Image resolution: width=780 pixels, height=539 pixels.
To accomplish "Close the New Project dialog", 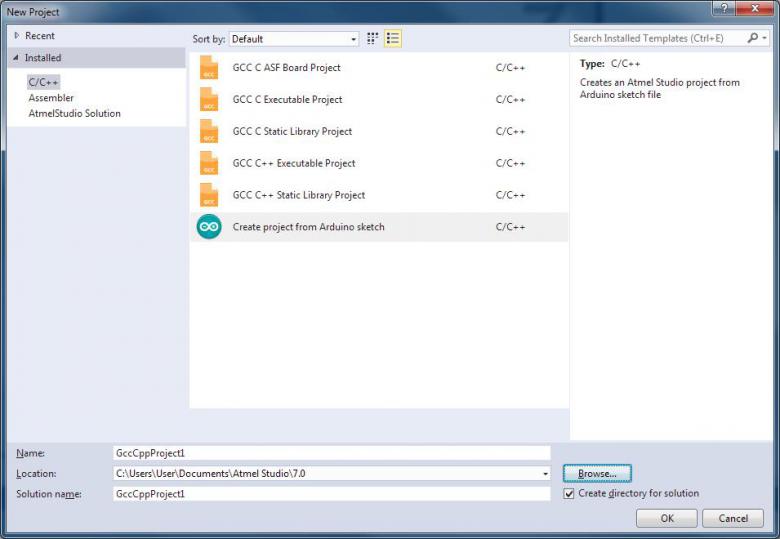I will pyautogui.click(x=755, y=8).
